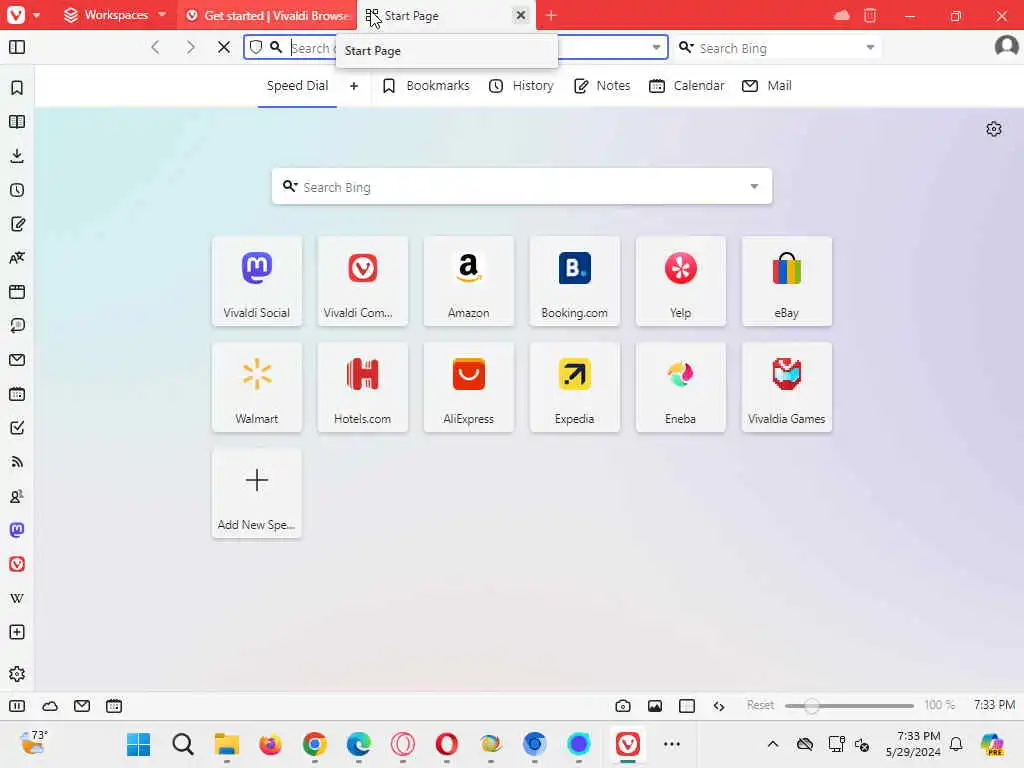
Task: Click Add New Speed Dial tile
Action: click(x=257, y=493)
